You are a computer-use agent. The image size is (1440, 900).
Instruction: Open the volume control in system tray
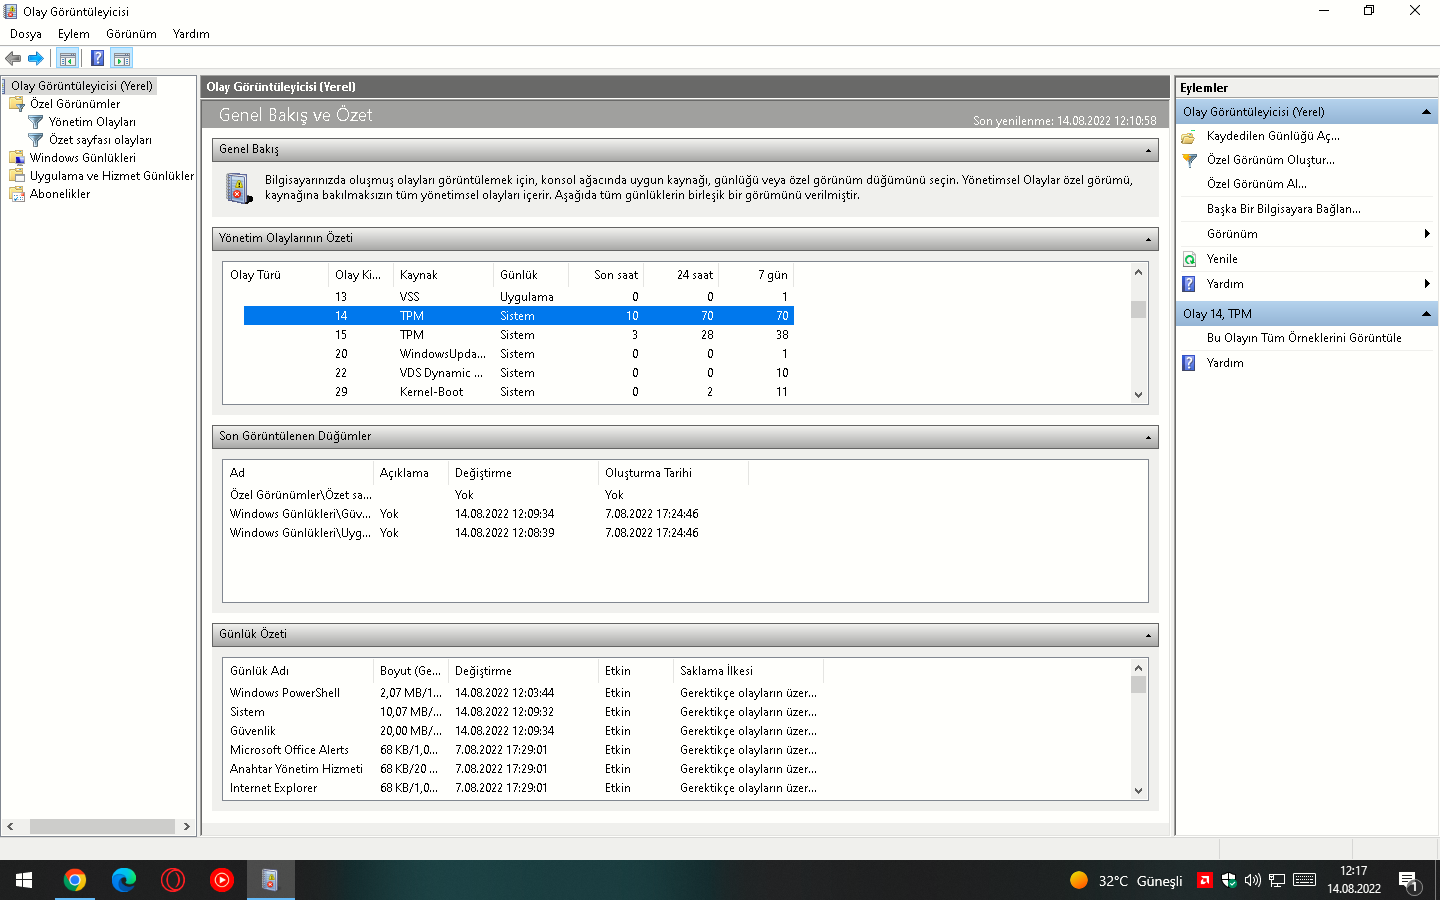(x=1253, y=880)
